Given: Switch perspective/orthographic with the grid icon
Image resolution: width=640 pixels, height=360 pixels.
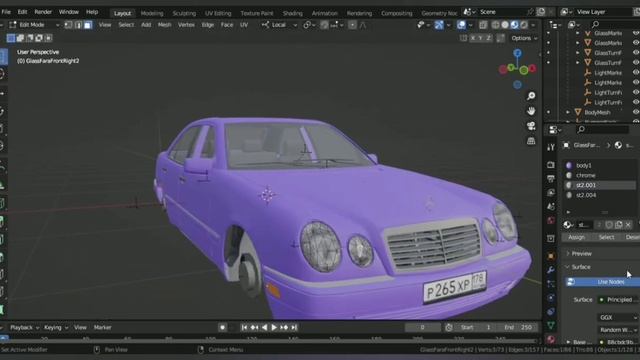Looking at the screenshot, I should [x=531, y=141].
